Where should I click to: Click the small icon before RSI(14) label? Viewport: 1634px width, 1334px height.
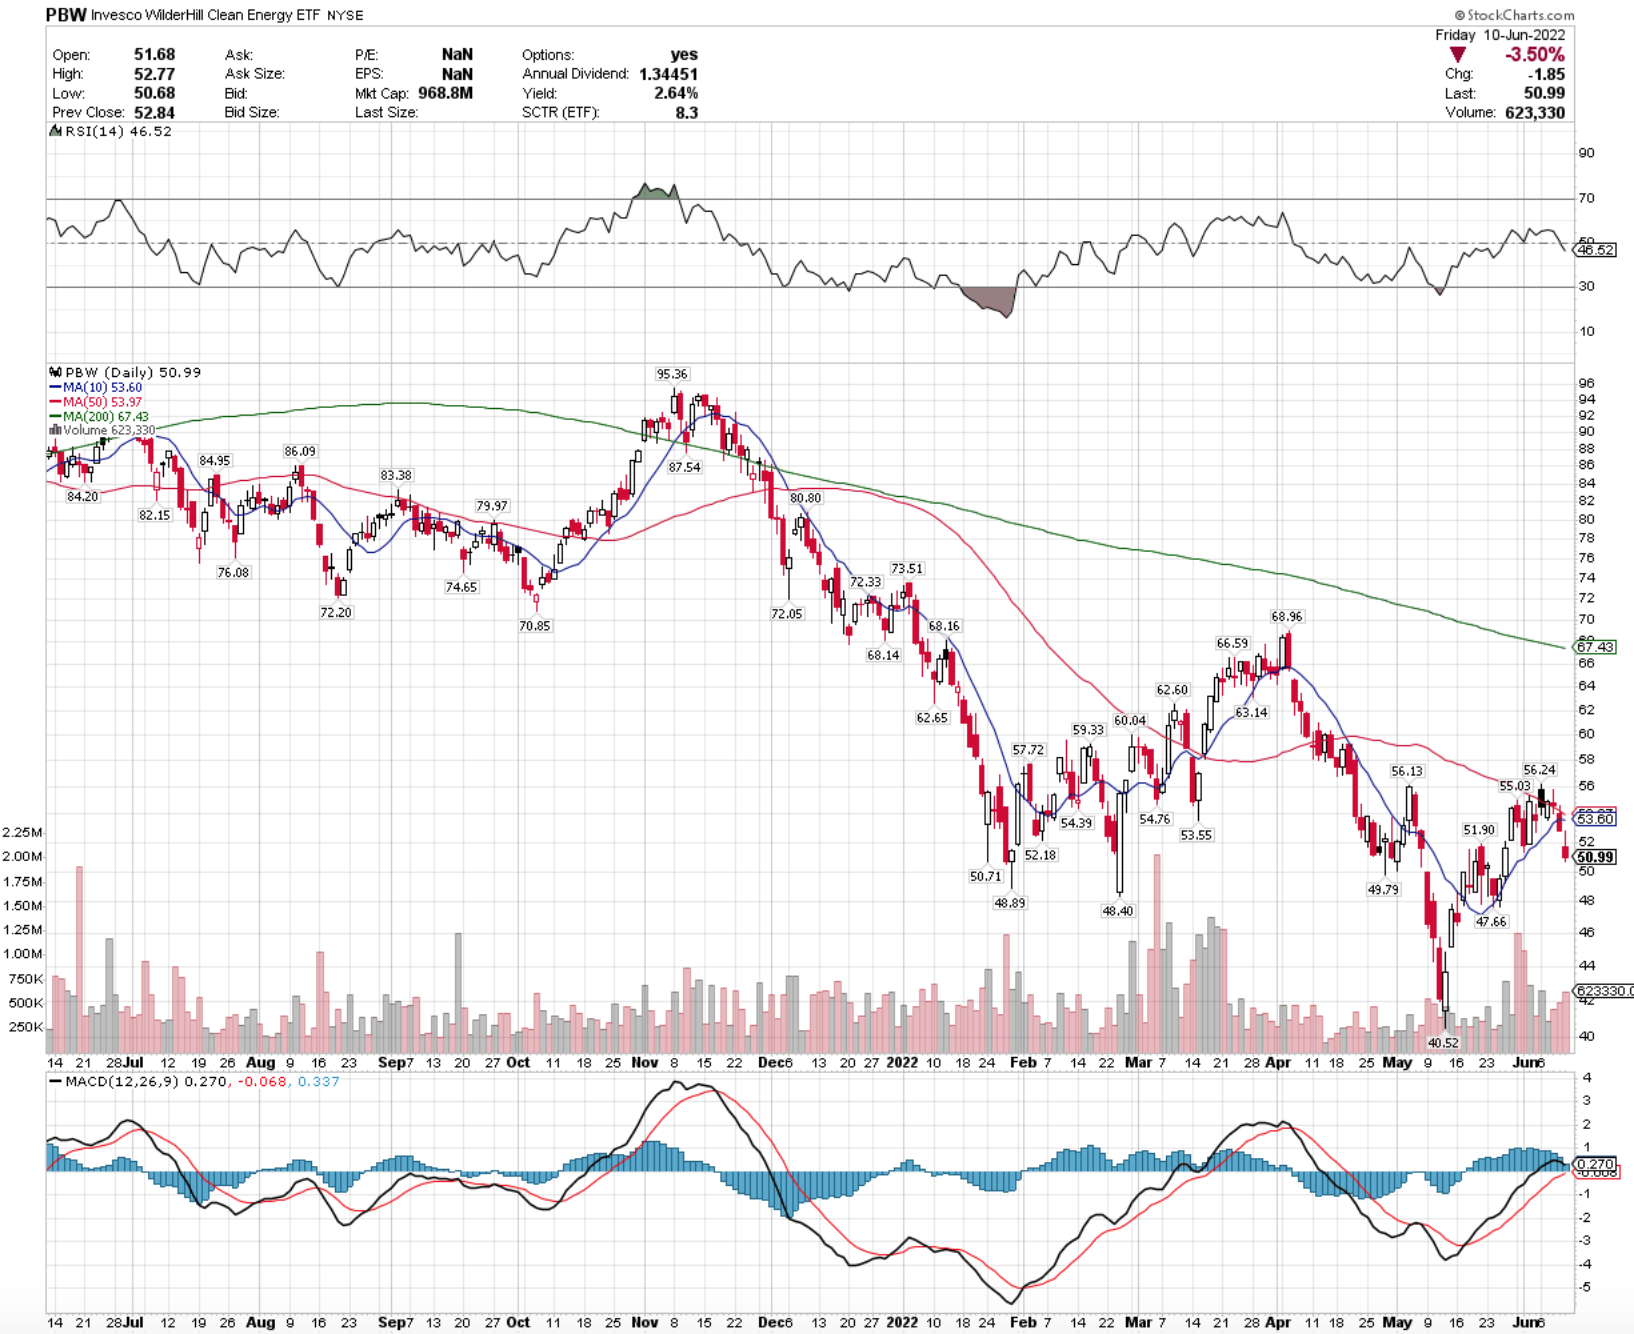pos(56,131)
